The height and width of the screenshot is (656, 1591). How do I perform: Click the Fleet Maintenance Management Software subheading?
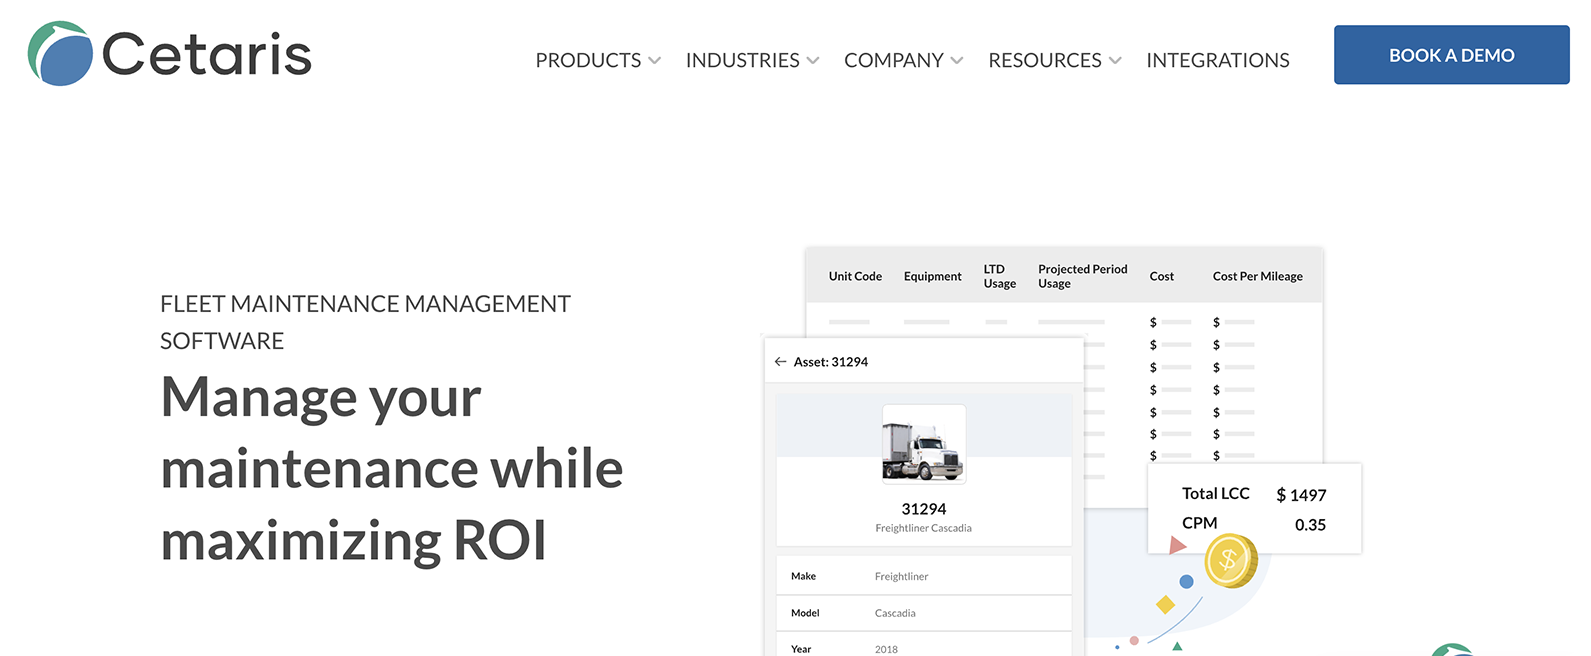(x=365, y=322)
